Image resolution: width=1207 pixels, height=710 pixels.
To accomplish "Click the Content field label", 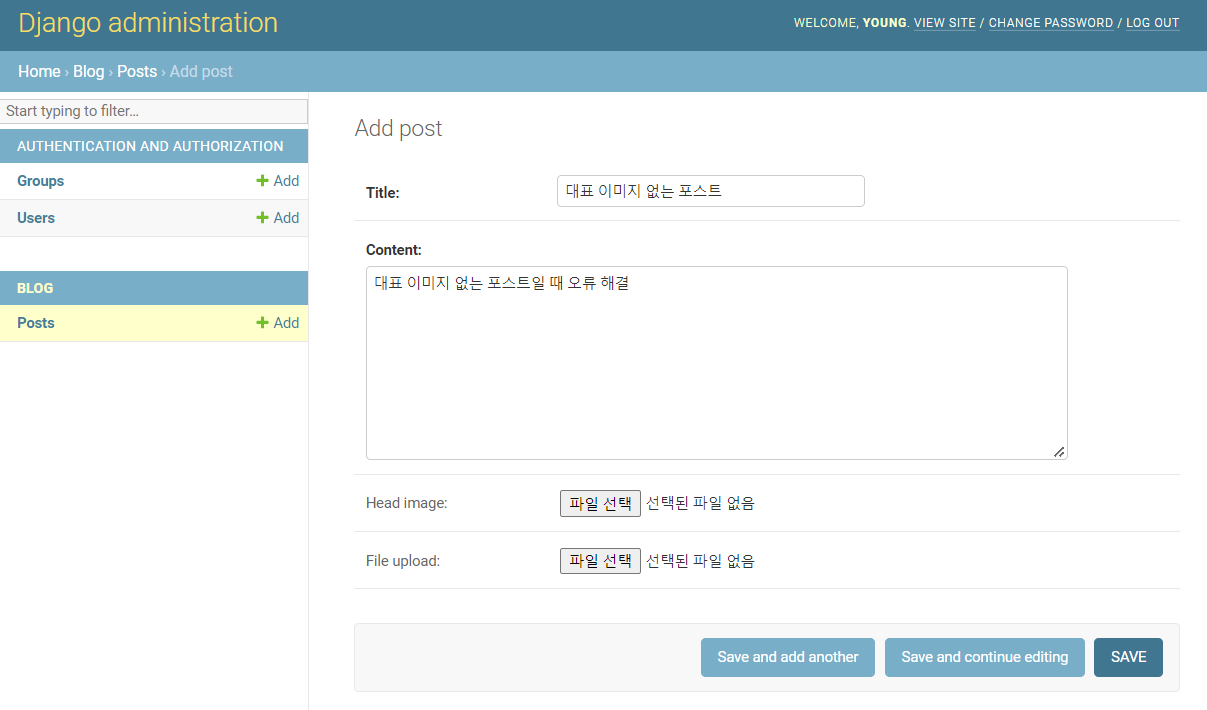I will [394, 250].
